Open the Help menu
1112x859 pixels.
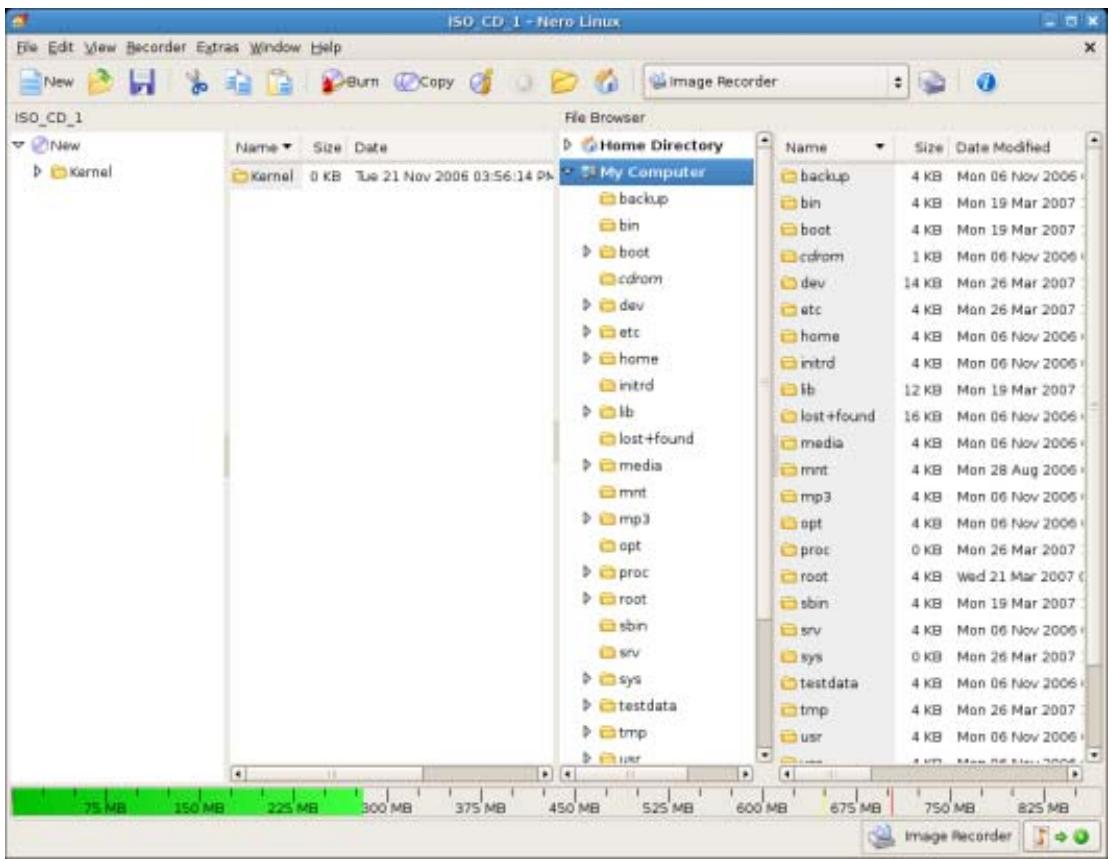[326, 48]
